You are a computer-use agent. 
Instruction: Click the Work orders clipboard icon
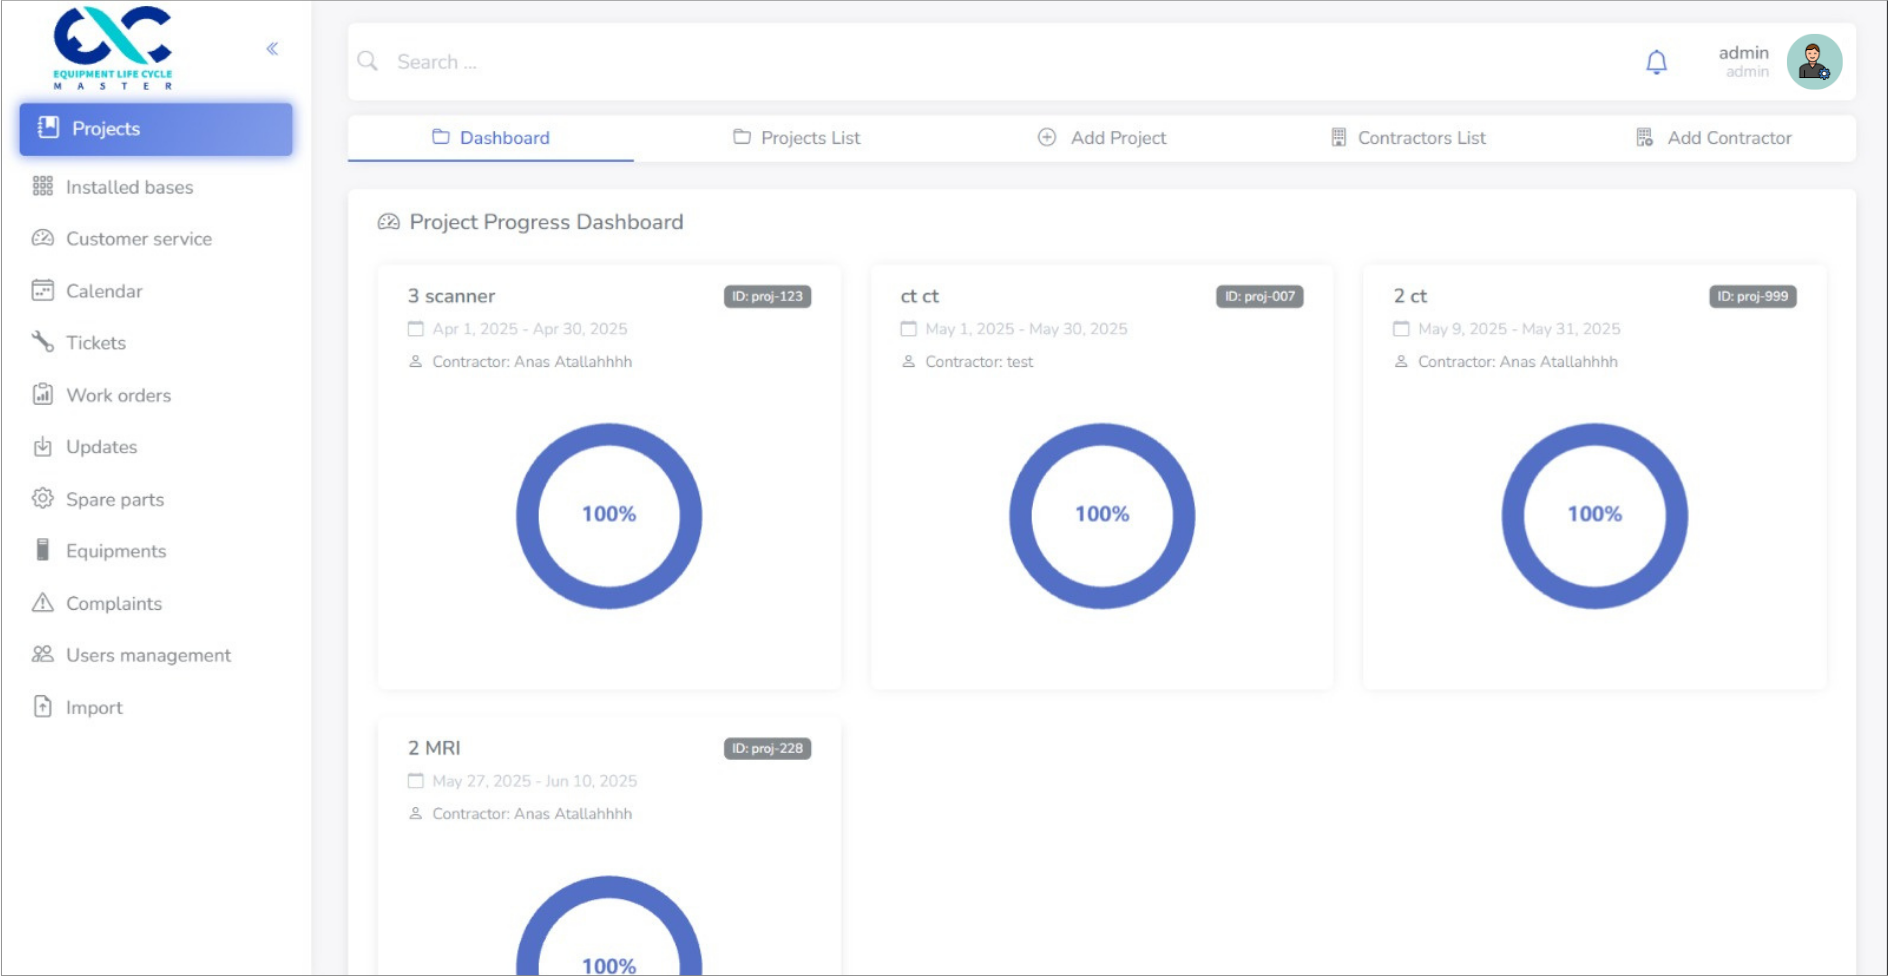coord(42,394)
